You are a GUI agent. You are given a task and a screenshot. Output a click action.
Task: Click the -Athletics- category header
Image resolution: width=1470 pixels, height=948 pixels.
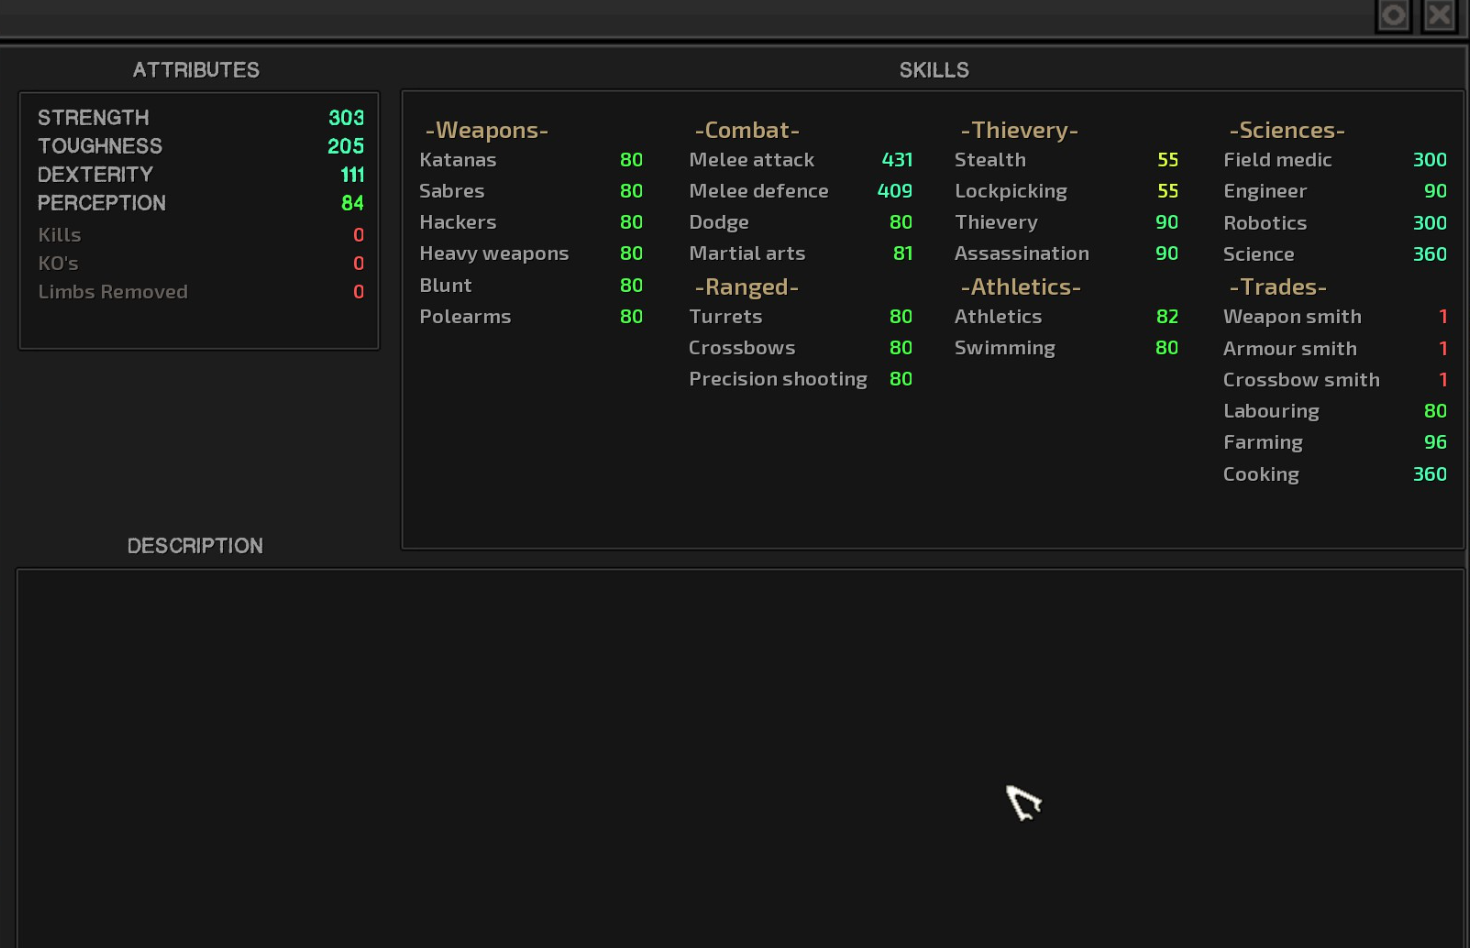(x=1020, y=287)
